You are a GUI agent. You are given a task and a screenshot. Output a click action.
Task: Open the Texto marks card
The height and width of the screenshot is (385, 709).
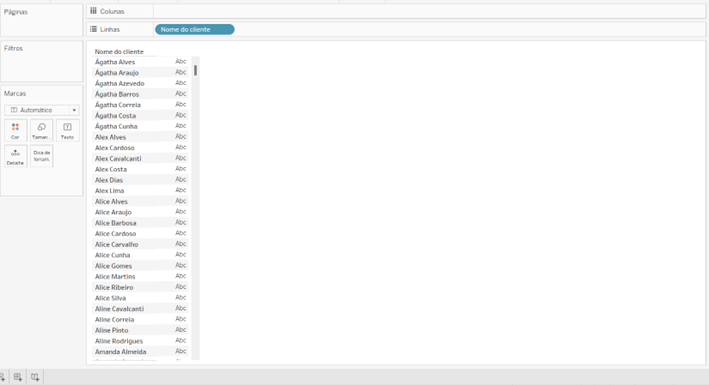tap(67, 130)
